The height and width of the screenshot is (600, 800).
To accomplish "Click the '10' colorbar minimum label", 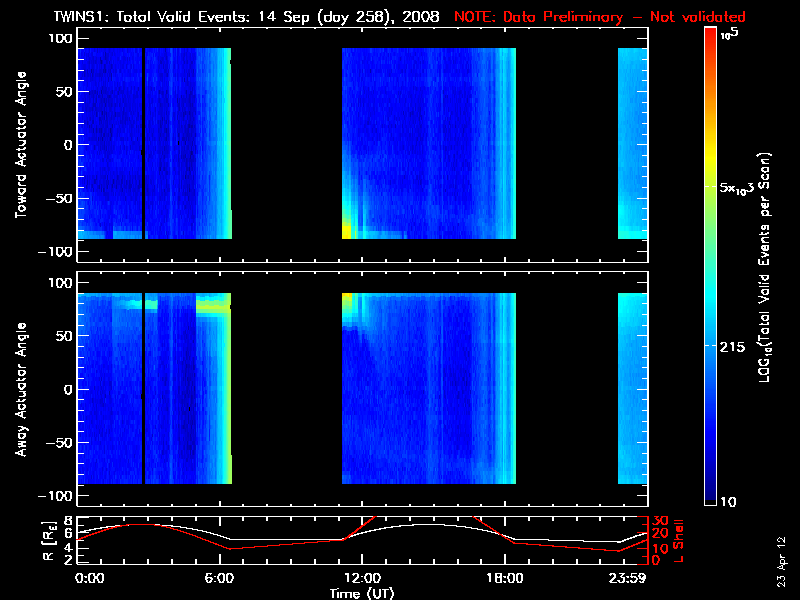I will [728, 502].
